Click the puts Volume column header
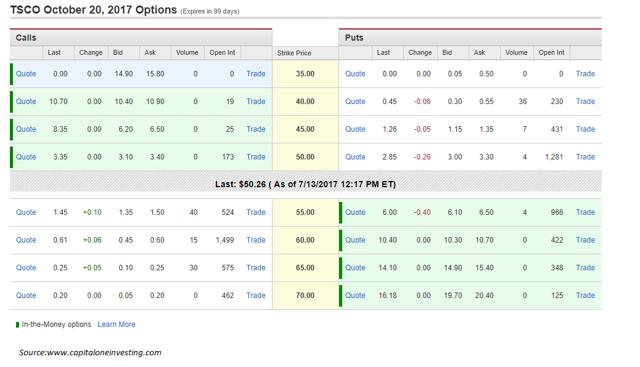The image size is (640, 367). pyautogui.click(x=516, y=53)
